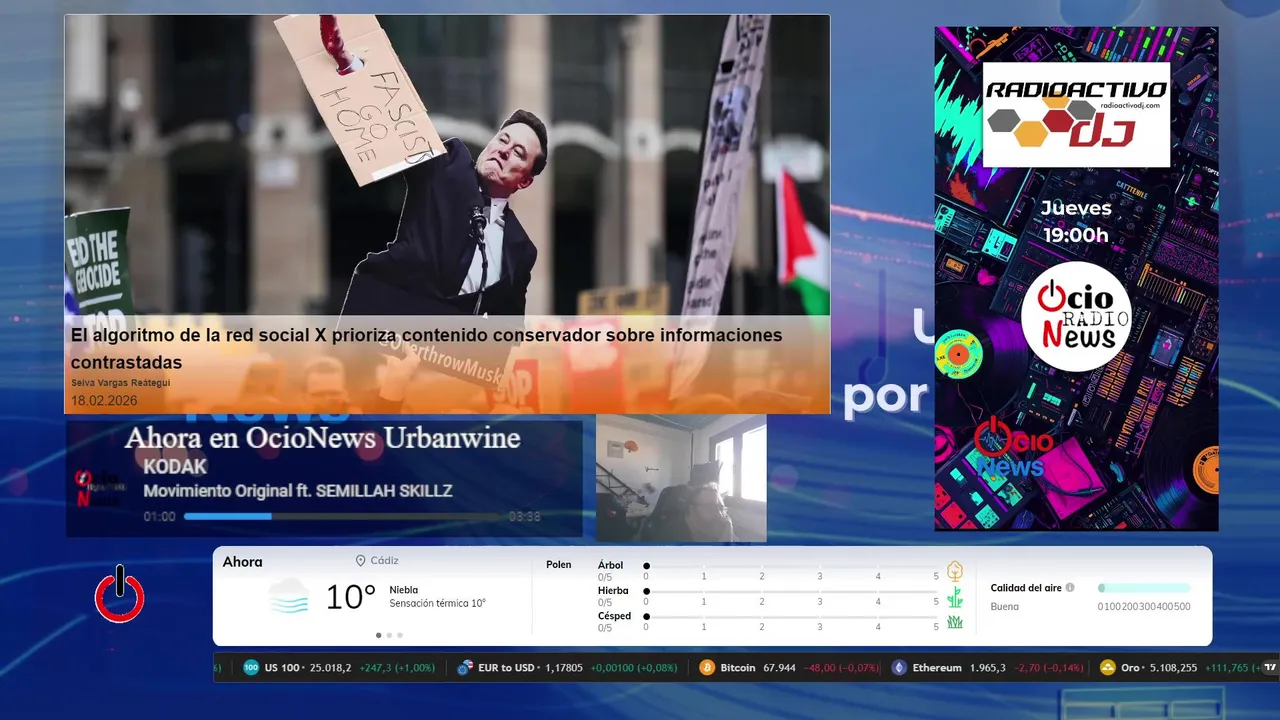Click the EUR to USD flag icon
Viewport: 1280px width, 720px height.
click(465, 668)
